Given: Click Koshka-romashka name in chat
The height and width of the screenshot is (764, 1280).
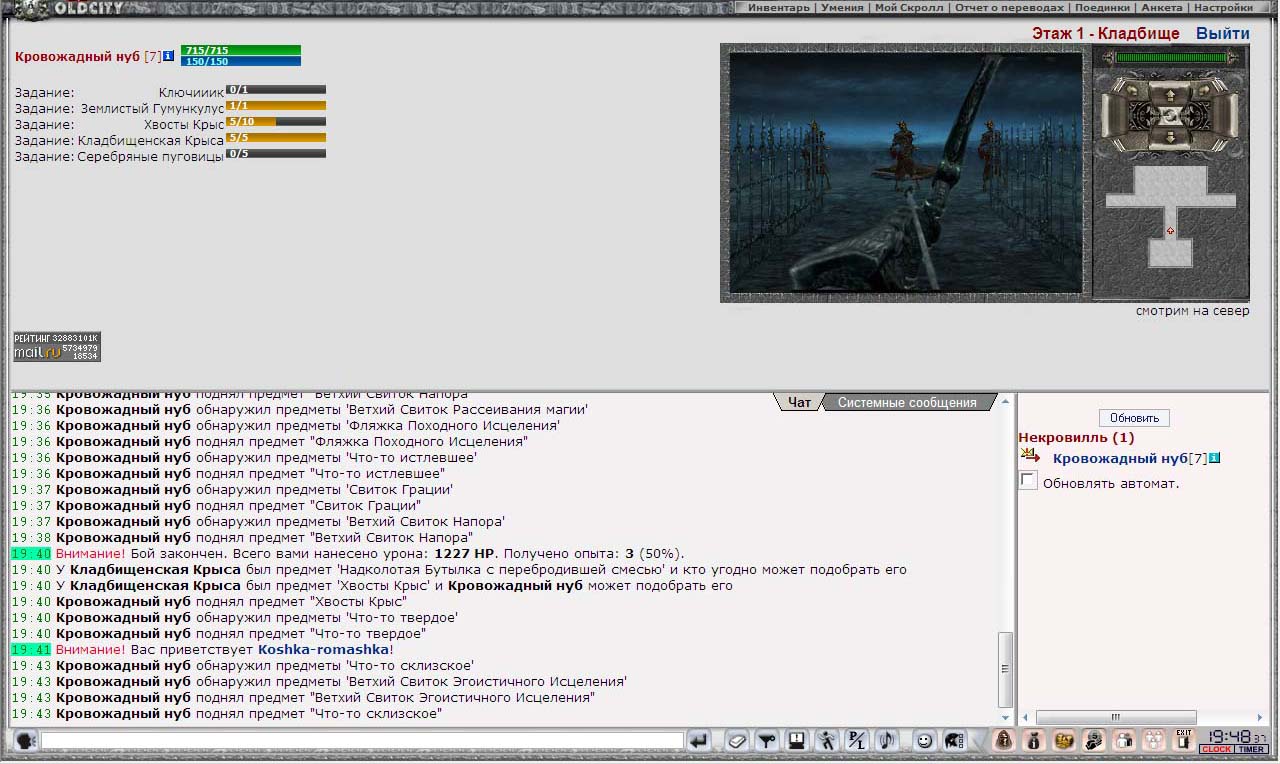Looking at the screenshot, I should [323, 649].
